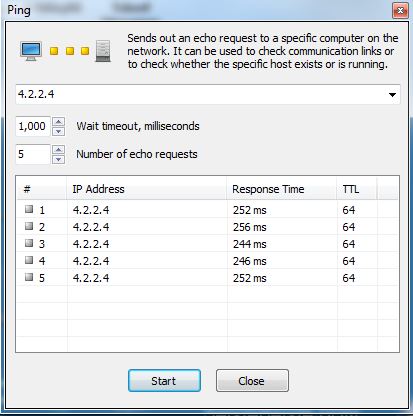413x416 pixels.
Task: Increase the wait timeout value
Action: 58,122
